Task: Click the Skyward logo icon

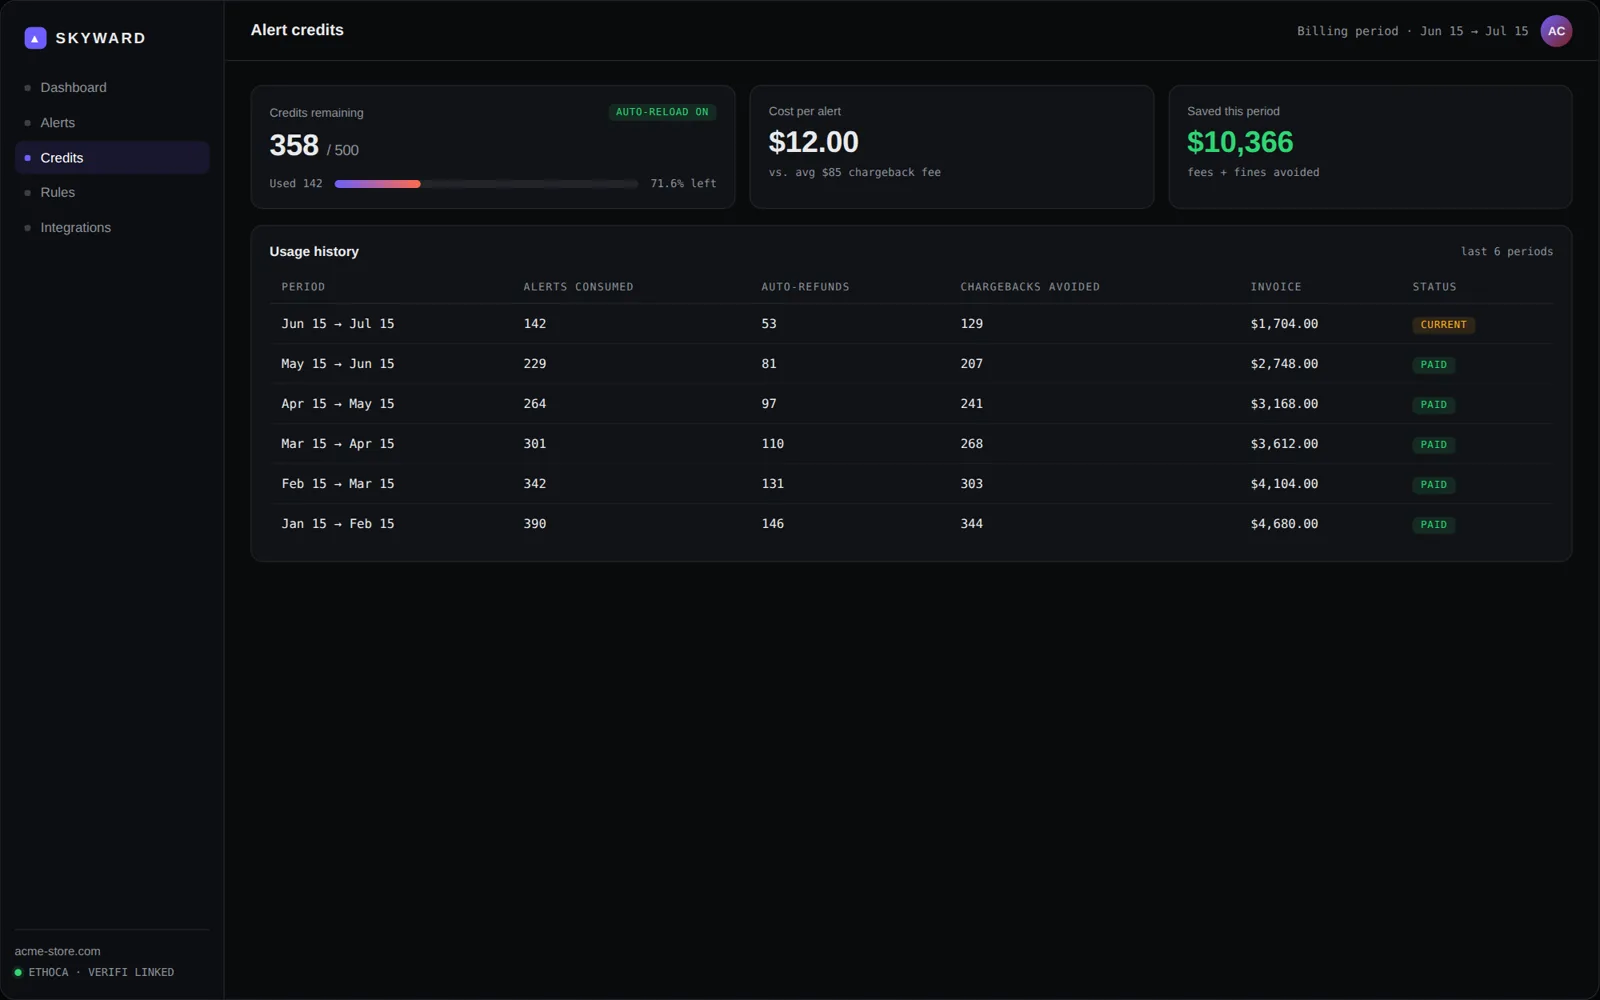Action: 35,38
